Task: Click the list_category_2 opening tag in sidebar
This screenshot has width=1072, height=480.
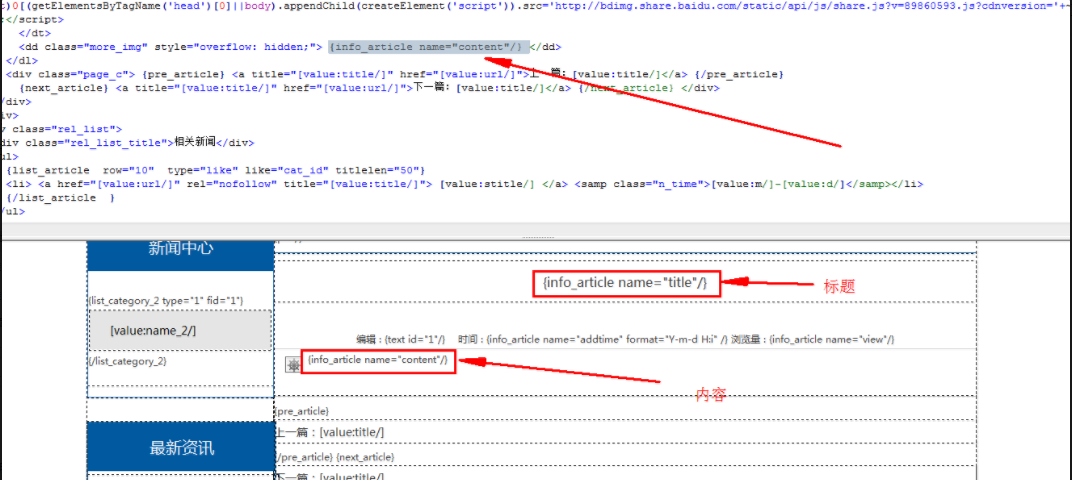Action: pos(166,300)
